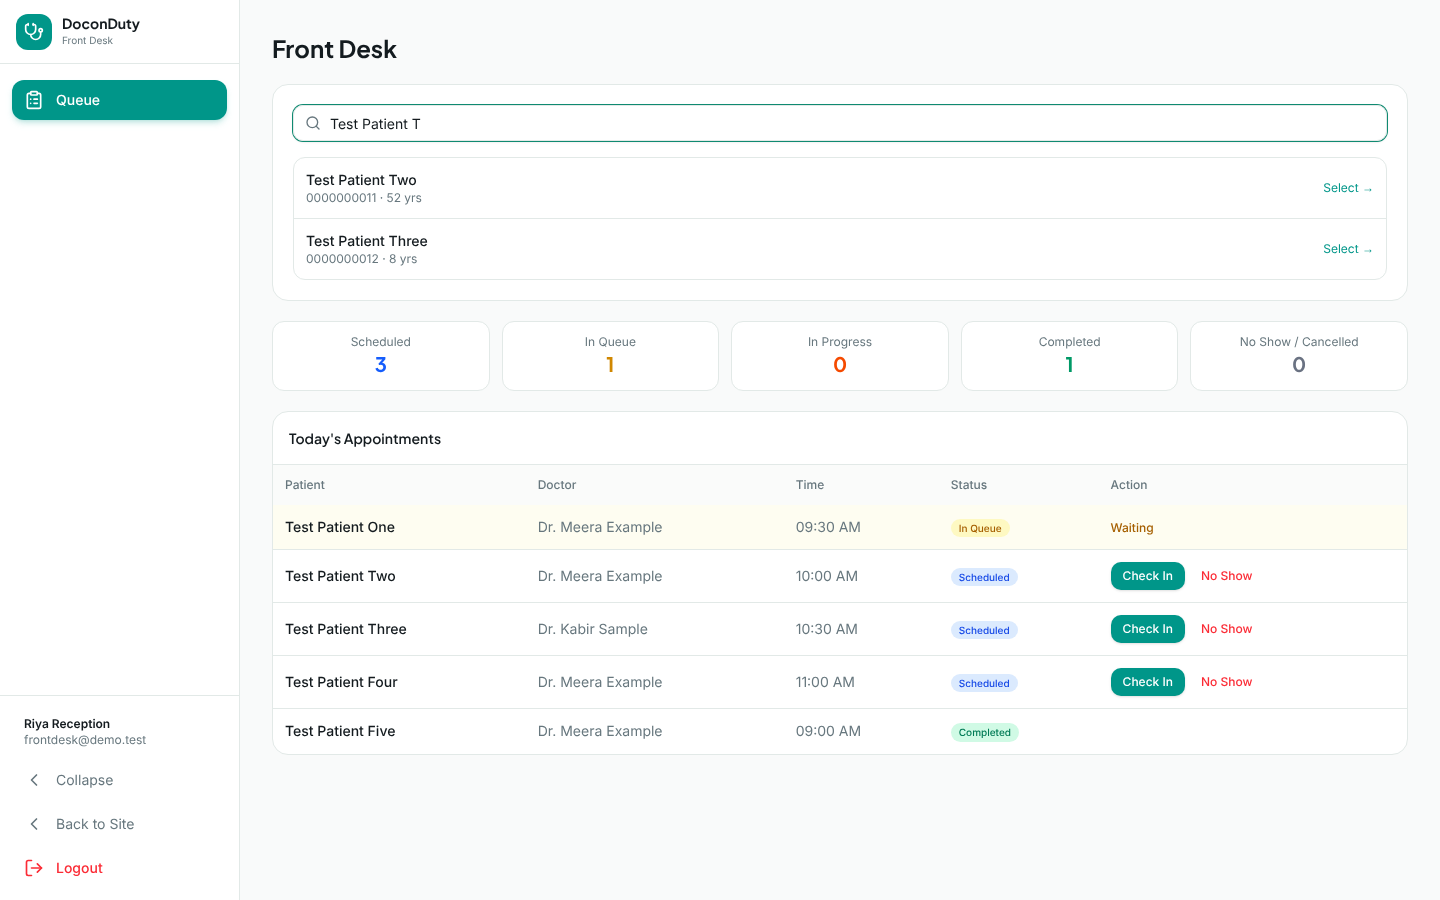1440x900 pixels.
Task: Click the DoconDuty stethoscope logo icon
Action: tap(34, 32)
